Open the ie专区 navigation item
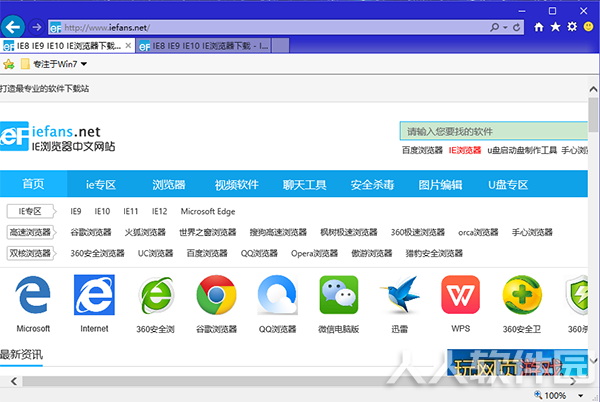Screen dimensions: 600x402 101,185
